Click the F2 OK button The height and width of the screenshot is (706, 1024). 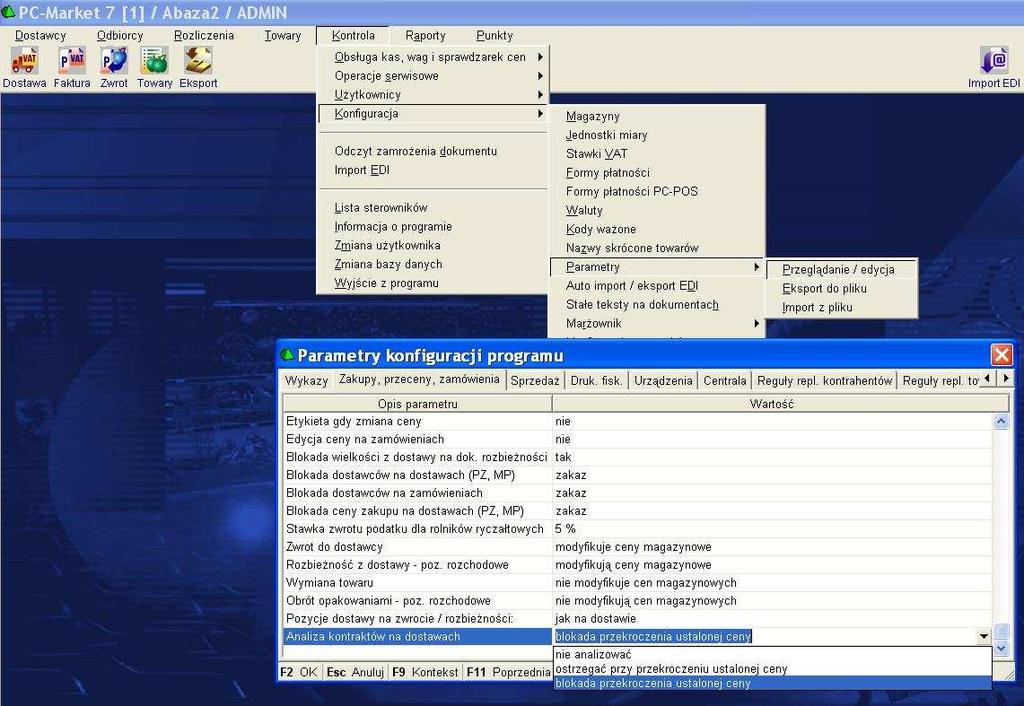point(298,672)
